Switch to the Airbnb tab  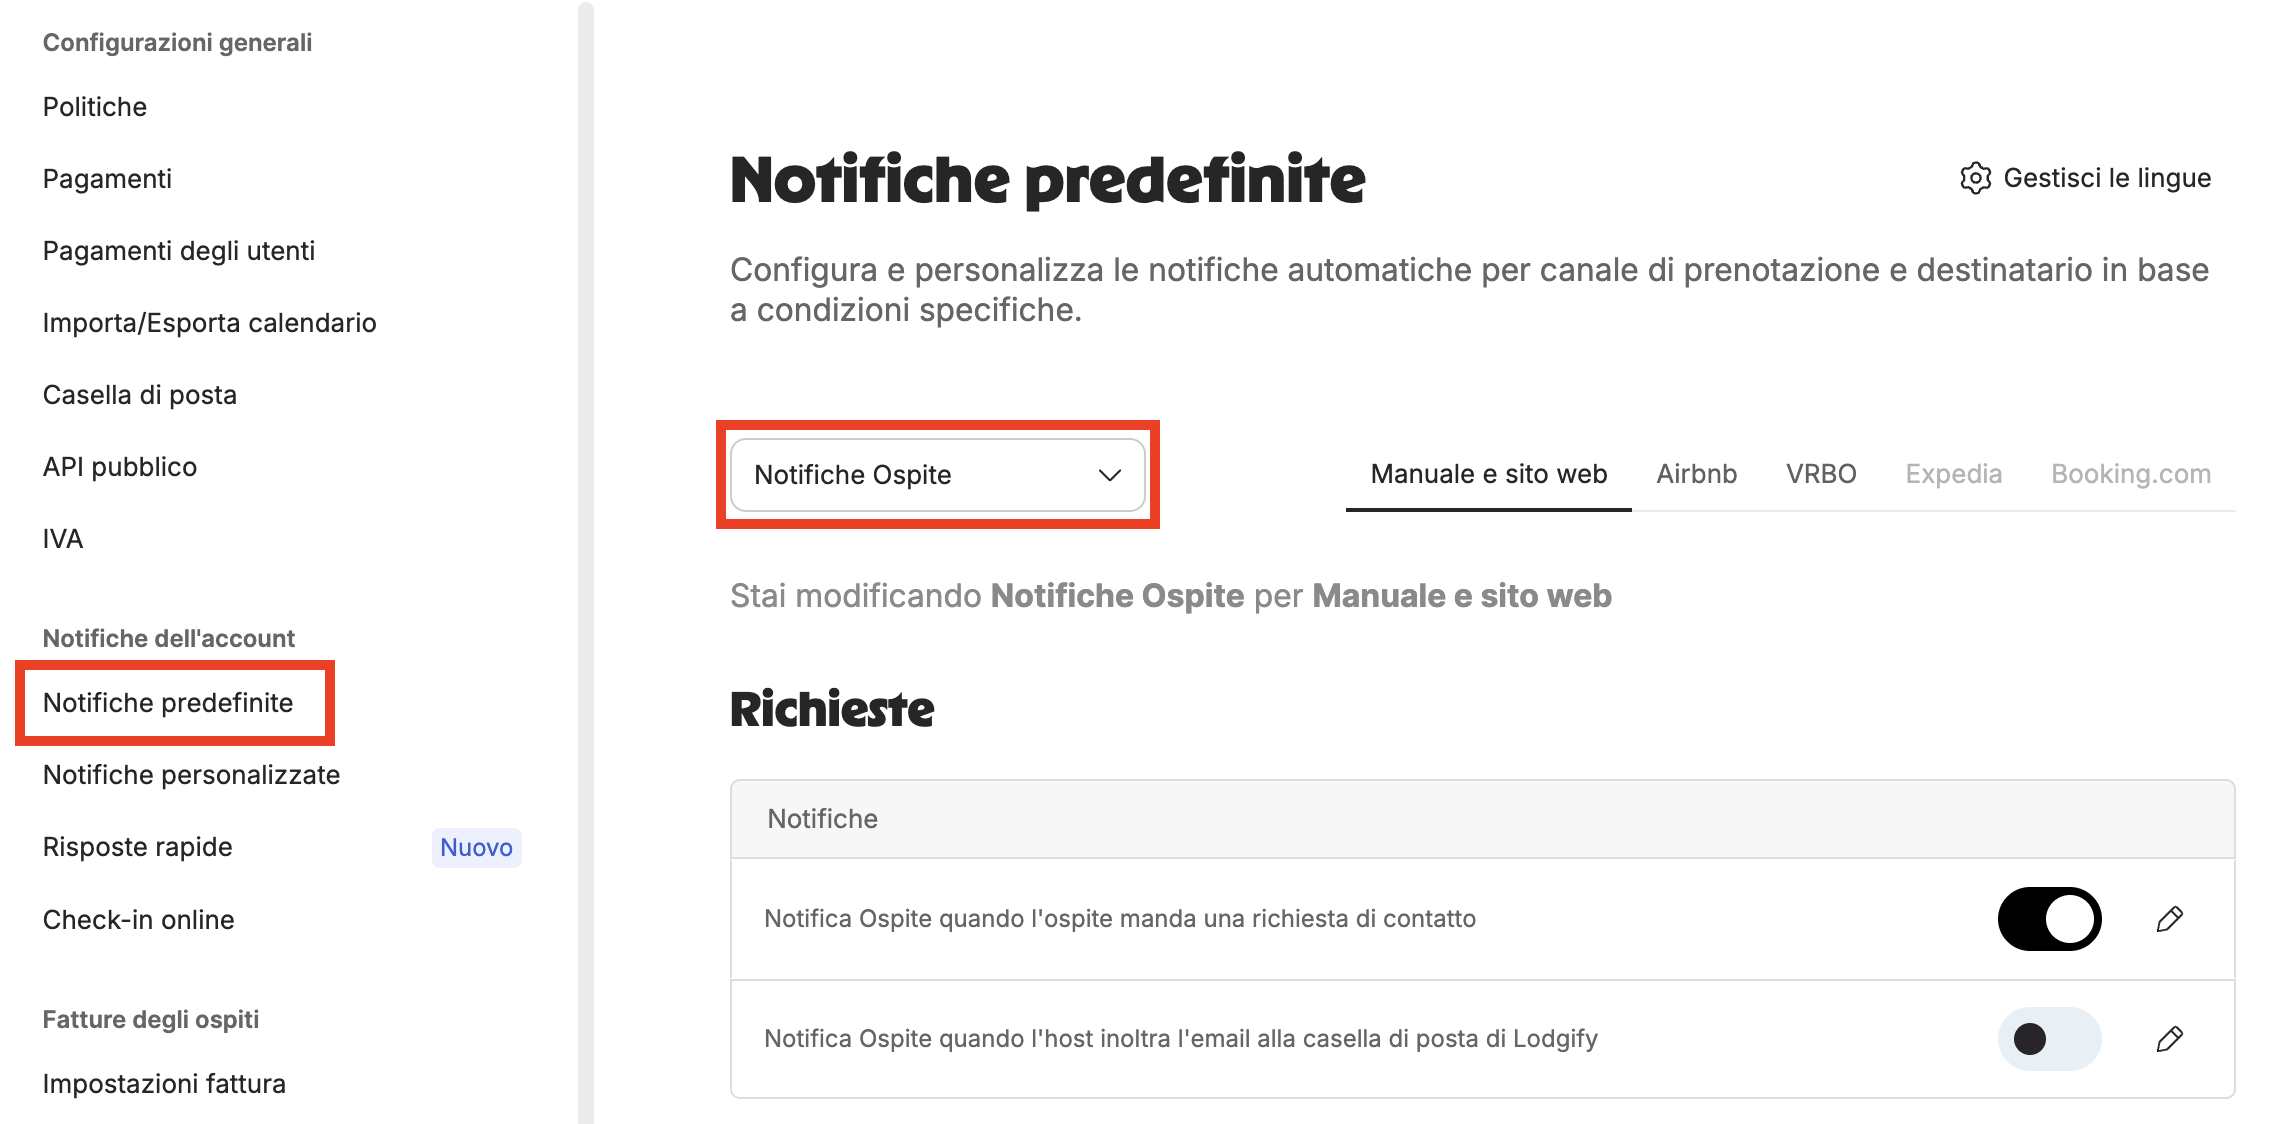1696,474
